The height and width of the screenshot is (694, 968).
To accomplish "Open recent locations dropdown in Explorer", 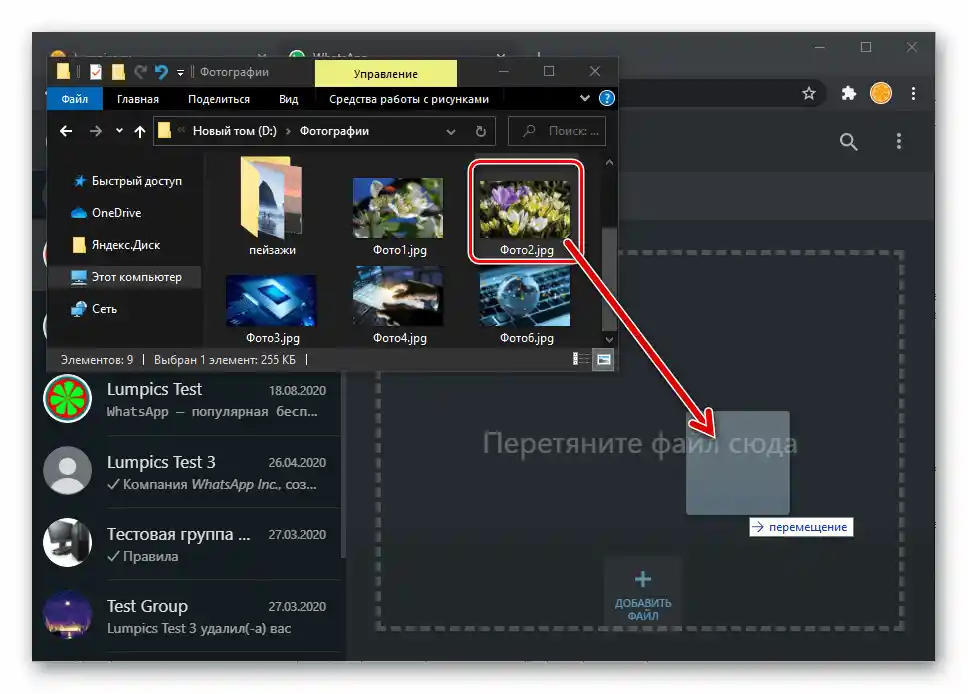I will [119, 131].
